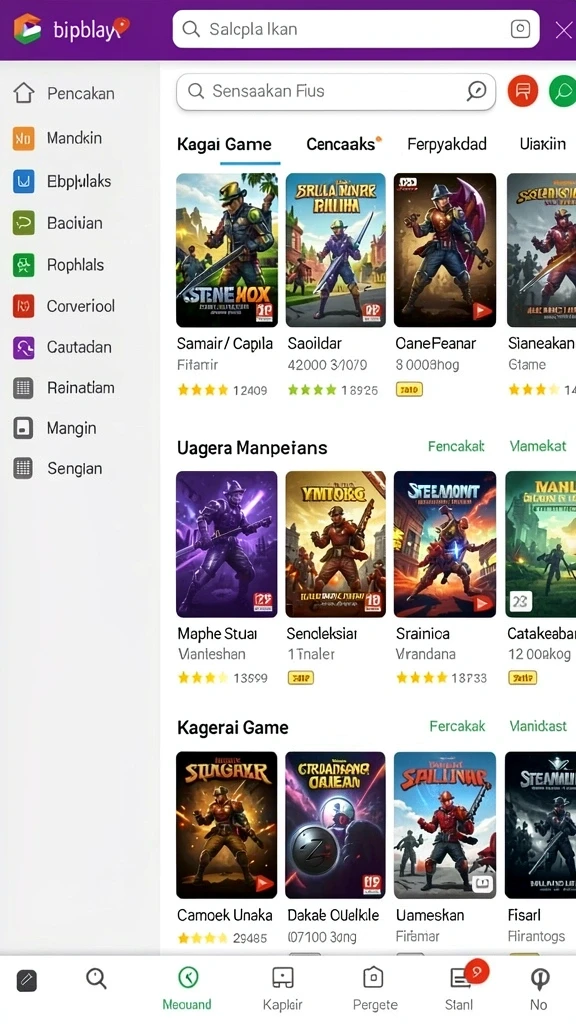The width and height of the screenshot is (576, 1024).
Task: Open the Uameskan game cover
Action: [x=445, y=825]
